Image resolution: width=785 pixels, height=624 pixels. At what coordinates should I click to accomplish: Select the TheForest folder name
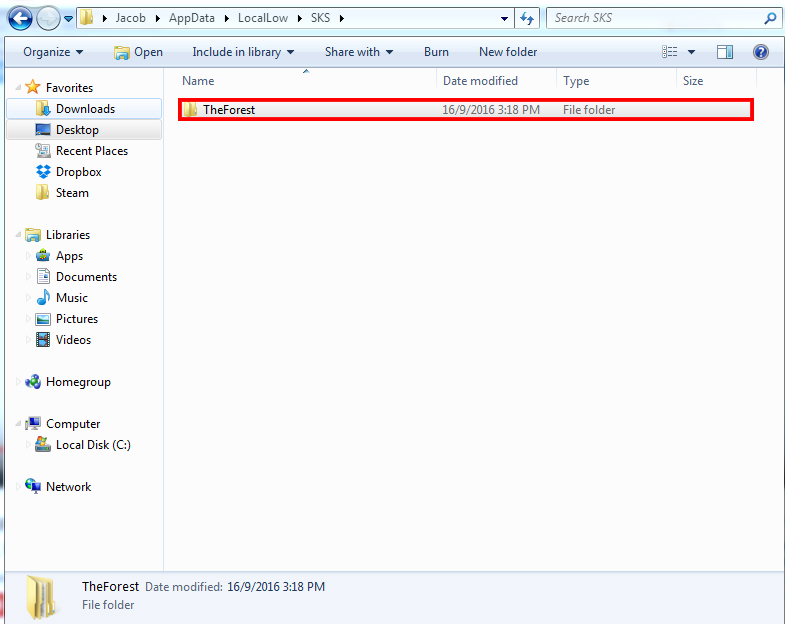[x=229, y=110]
